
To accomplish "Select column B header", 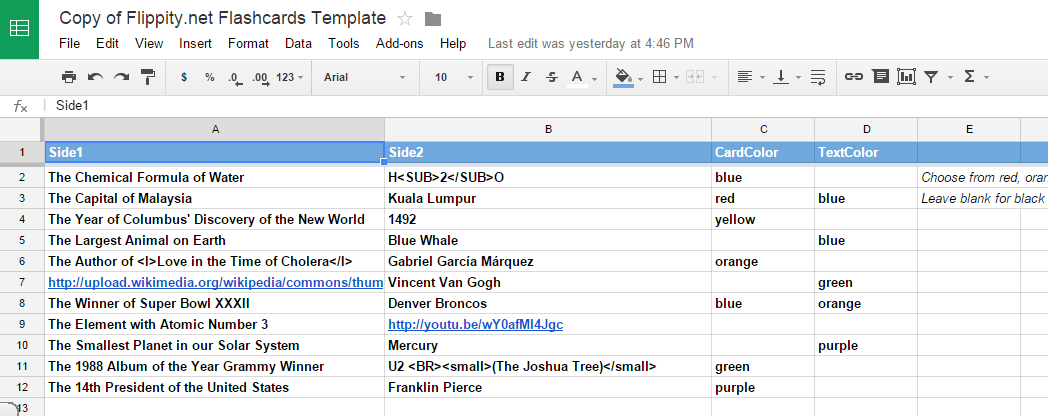I will (x=548, y=130).
